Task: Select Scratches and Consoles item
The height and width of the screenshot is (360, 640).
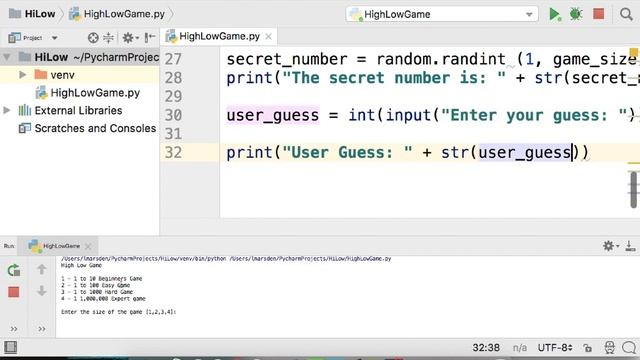Action: click(87, 128)
